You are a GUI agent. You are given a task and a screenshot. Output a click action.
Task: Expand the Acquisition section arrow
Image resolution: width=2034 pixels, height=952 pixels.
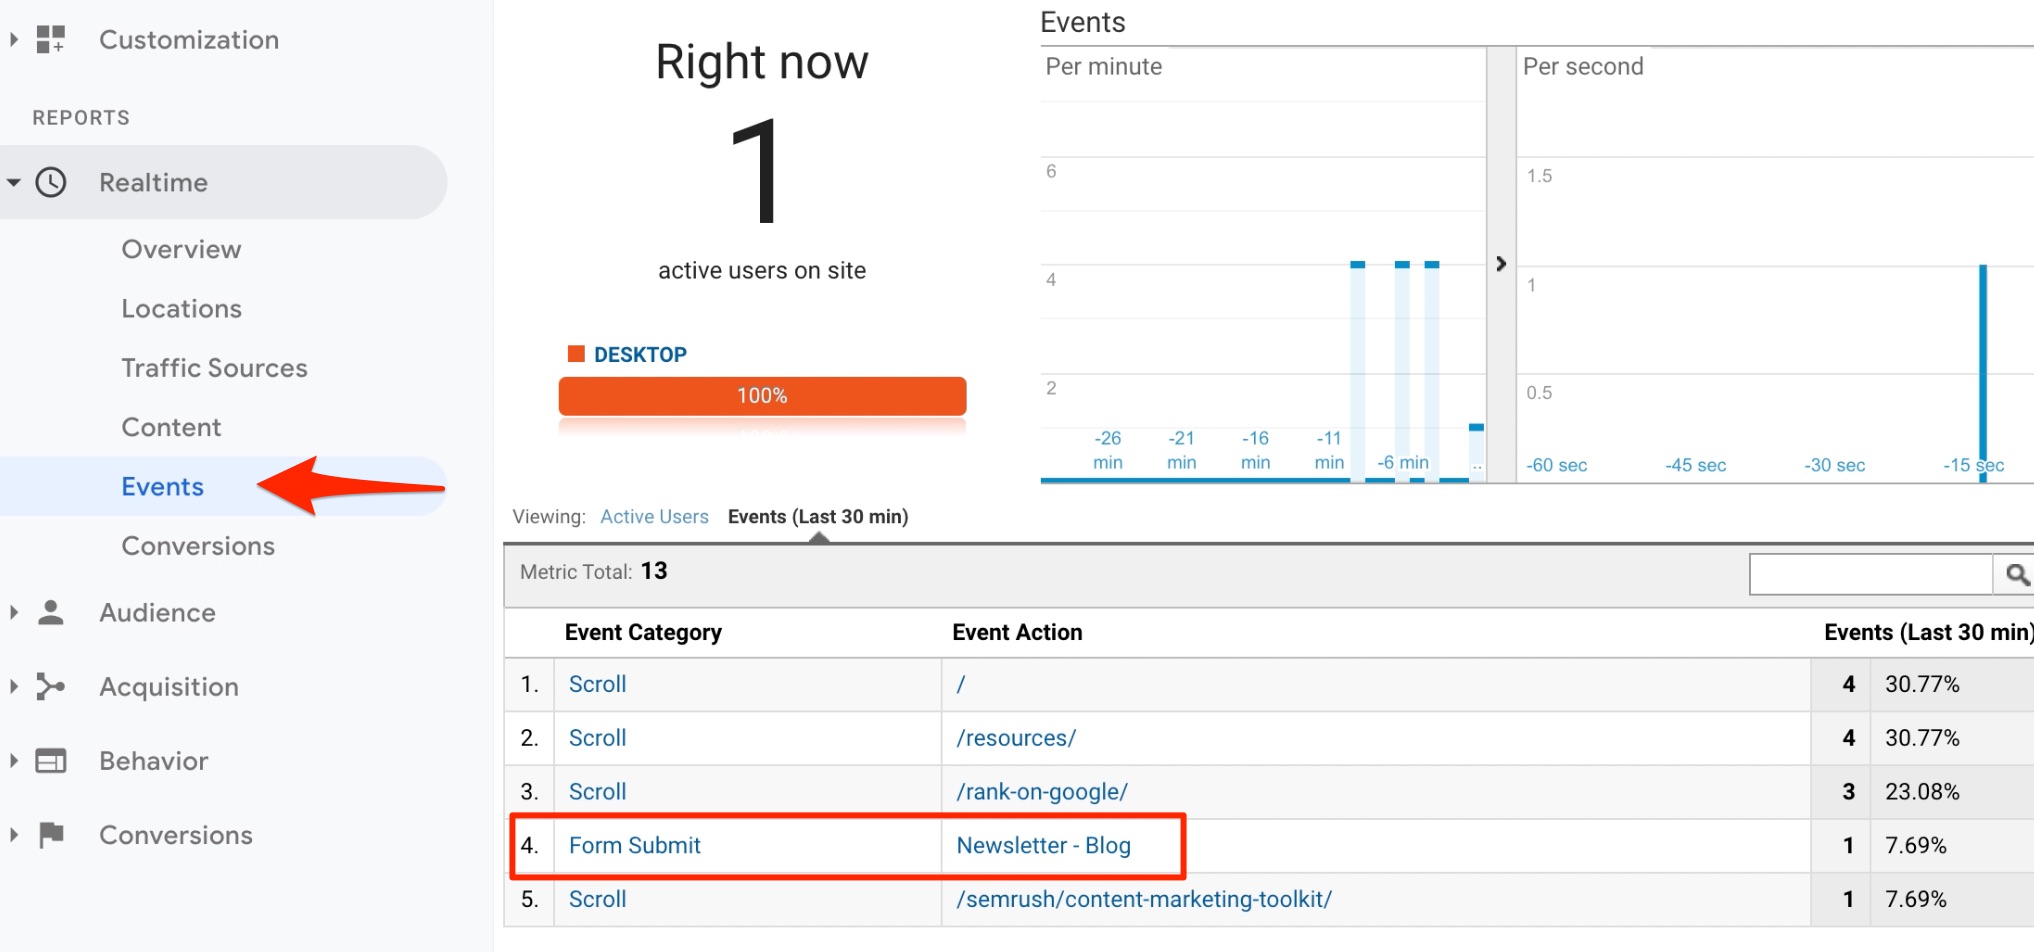click(x=14, y=686)
